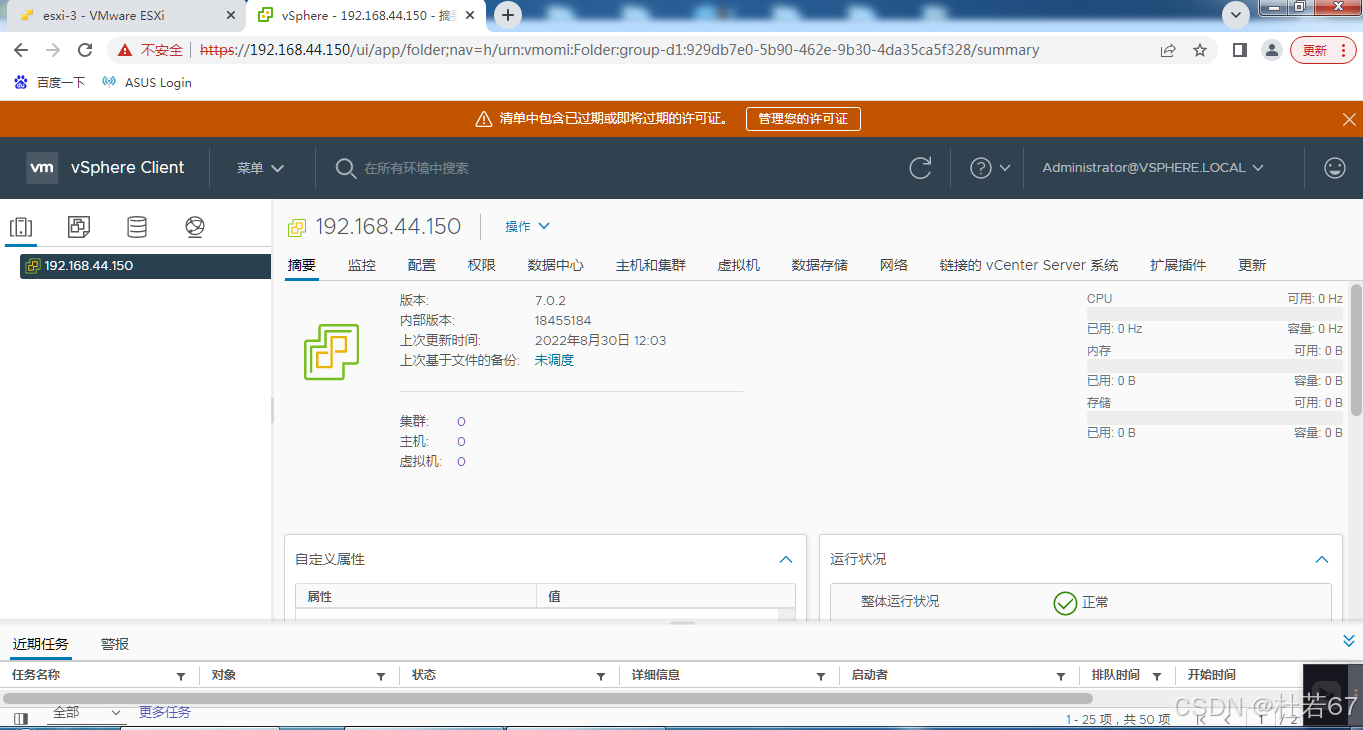The height and width of the screenshot is (730, 1363).
Task: Switch to the 监控 tab
Action: coord(362,265)
